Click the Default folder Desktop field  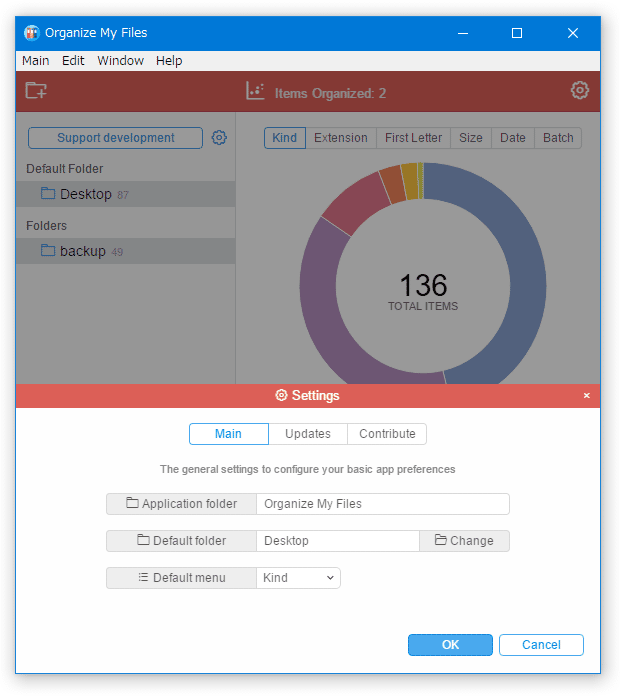click(x=338, y=541)
